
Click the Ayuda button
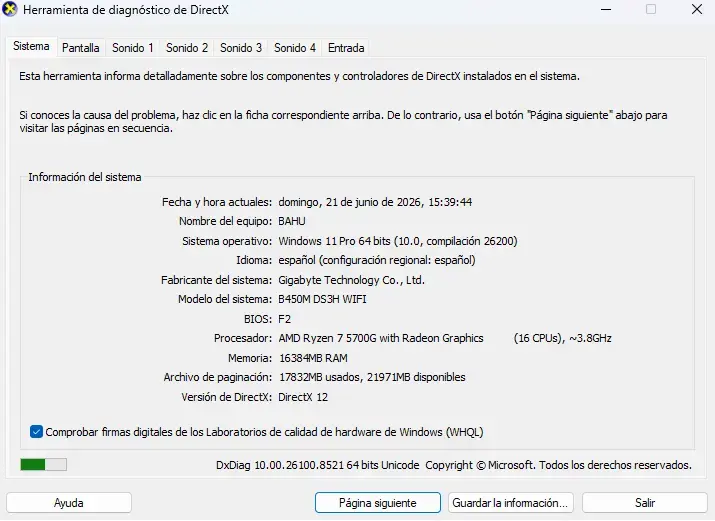(x=69, y=503)
